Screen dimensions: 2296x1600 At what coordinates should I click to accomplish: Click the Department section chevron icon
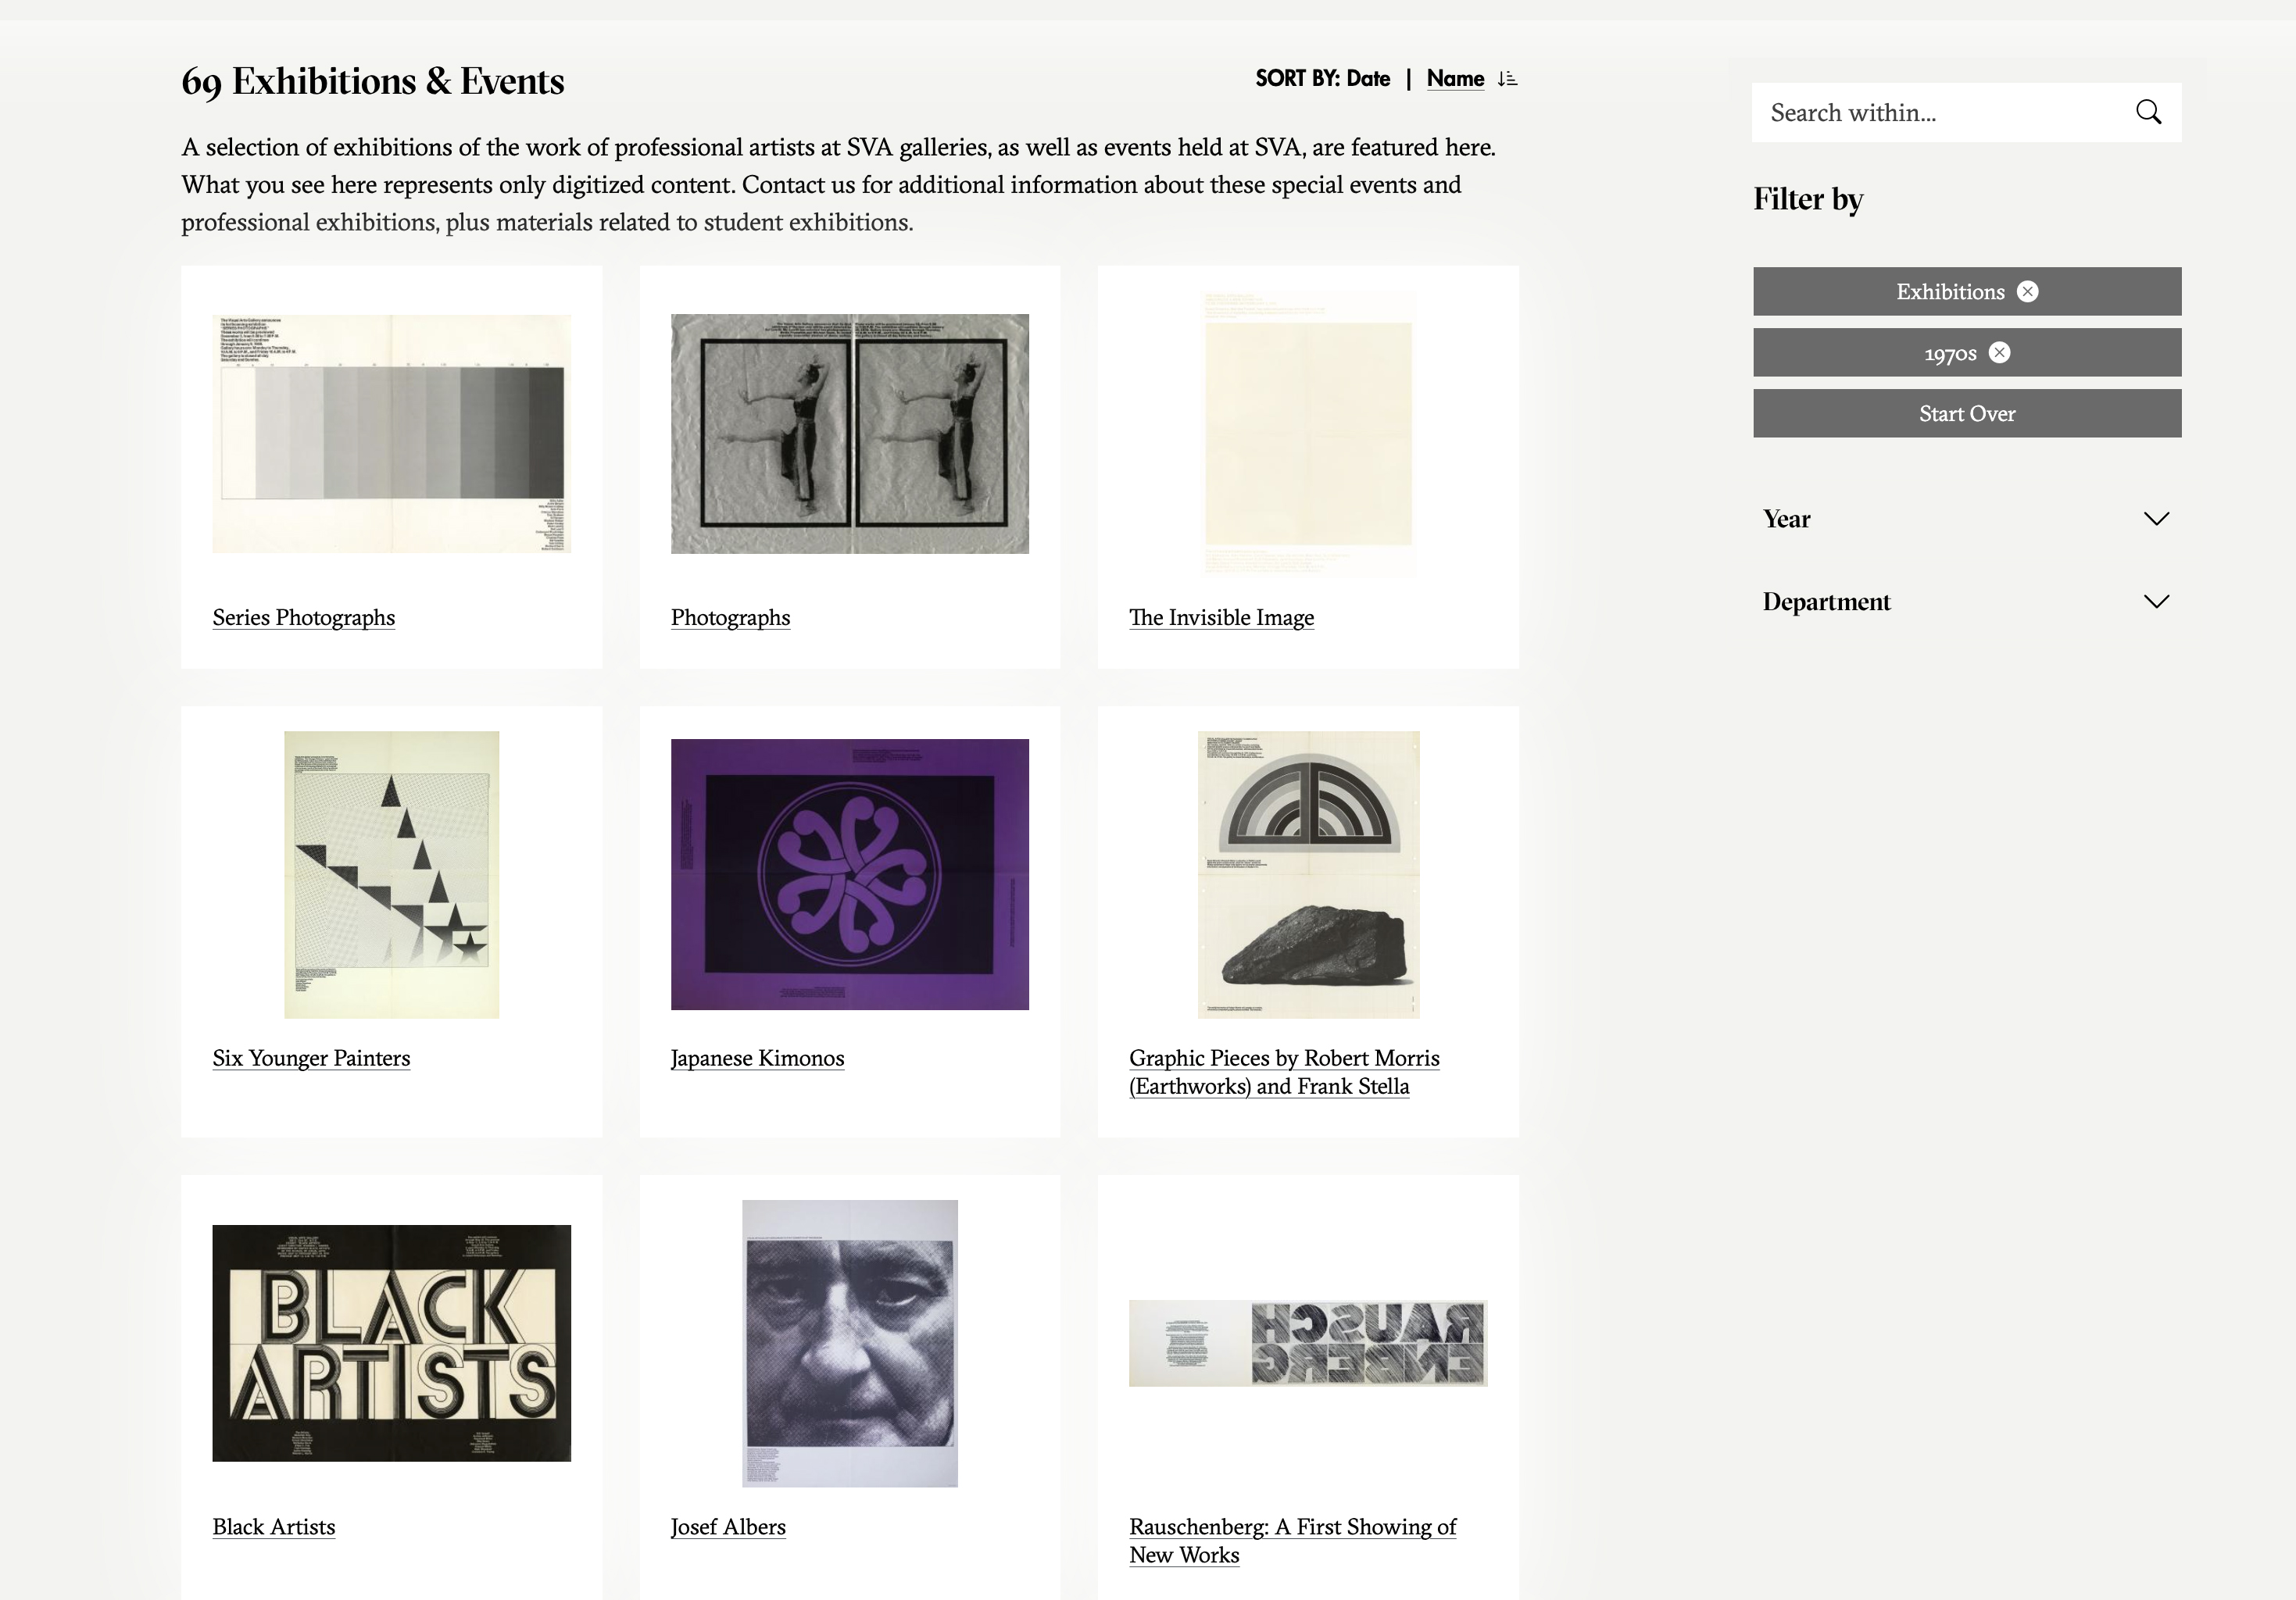click(x=2157, y=601)
